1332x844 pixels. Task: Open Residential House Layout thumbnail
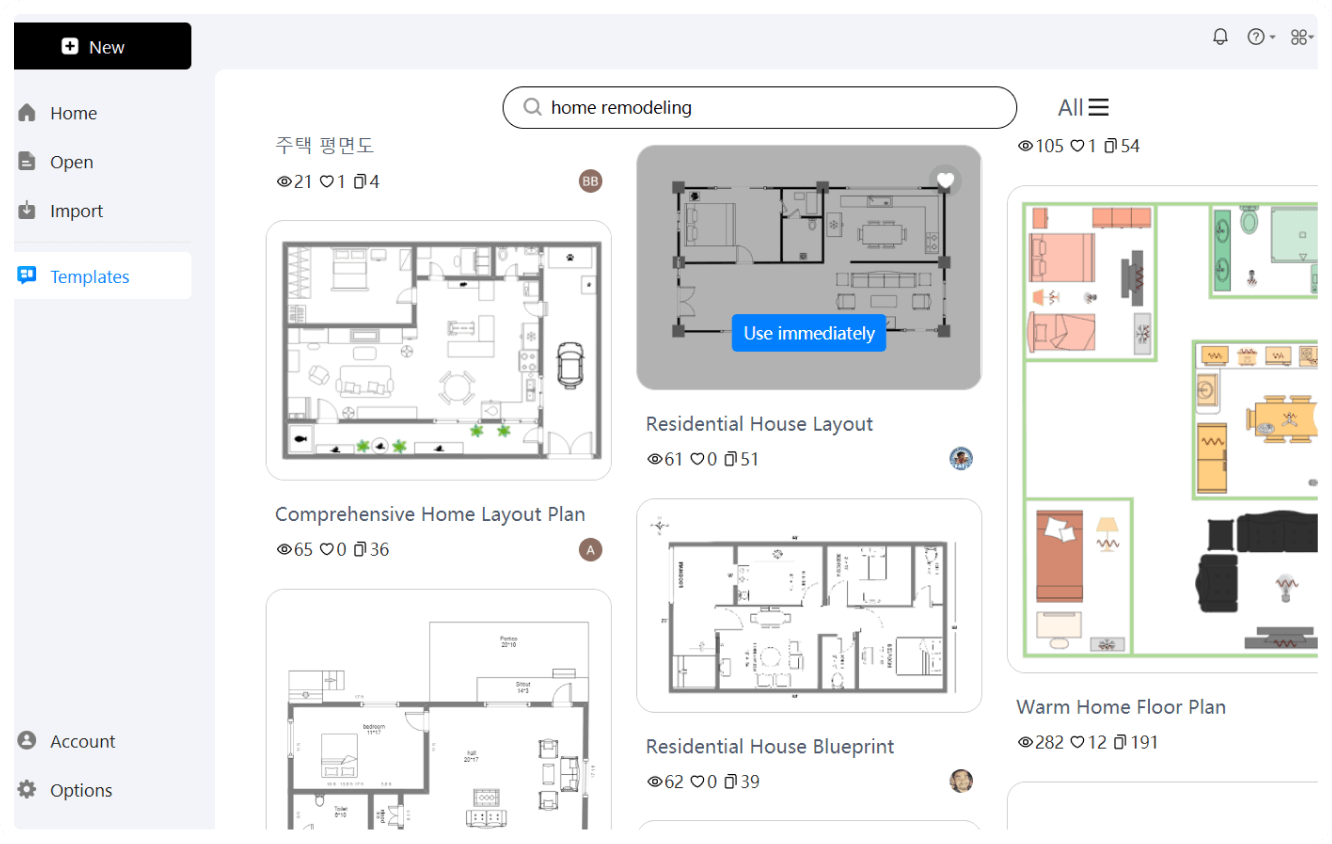click(x=809, y=267)
